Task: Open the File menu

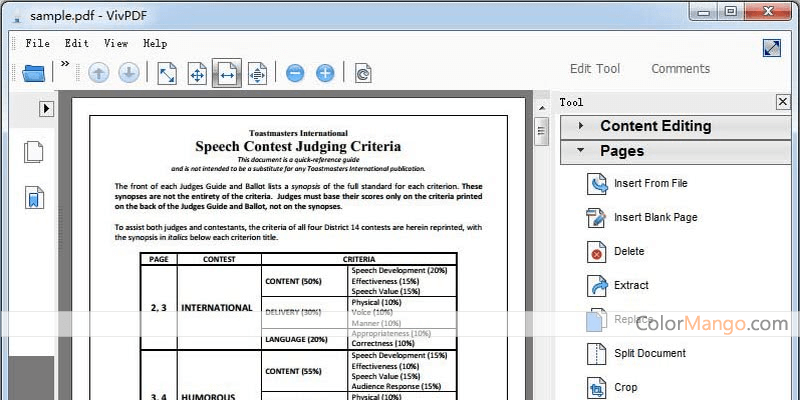Action: coord(38,43)
